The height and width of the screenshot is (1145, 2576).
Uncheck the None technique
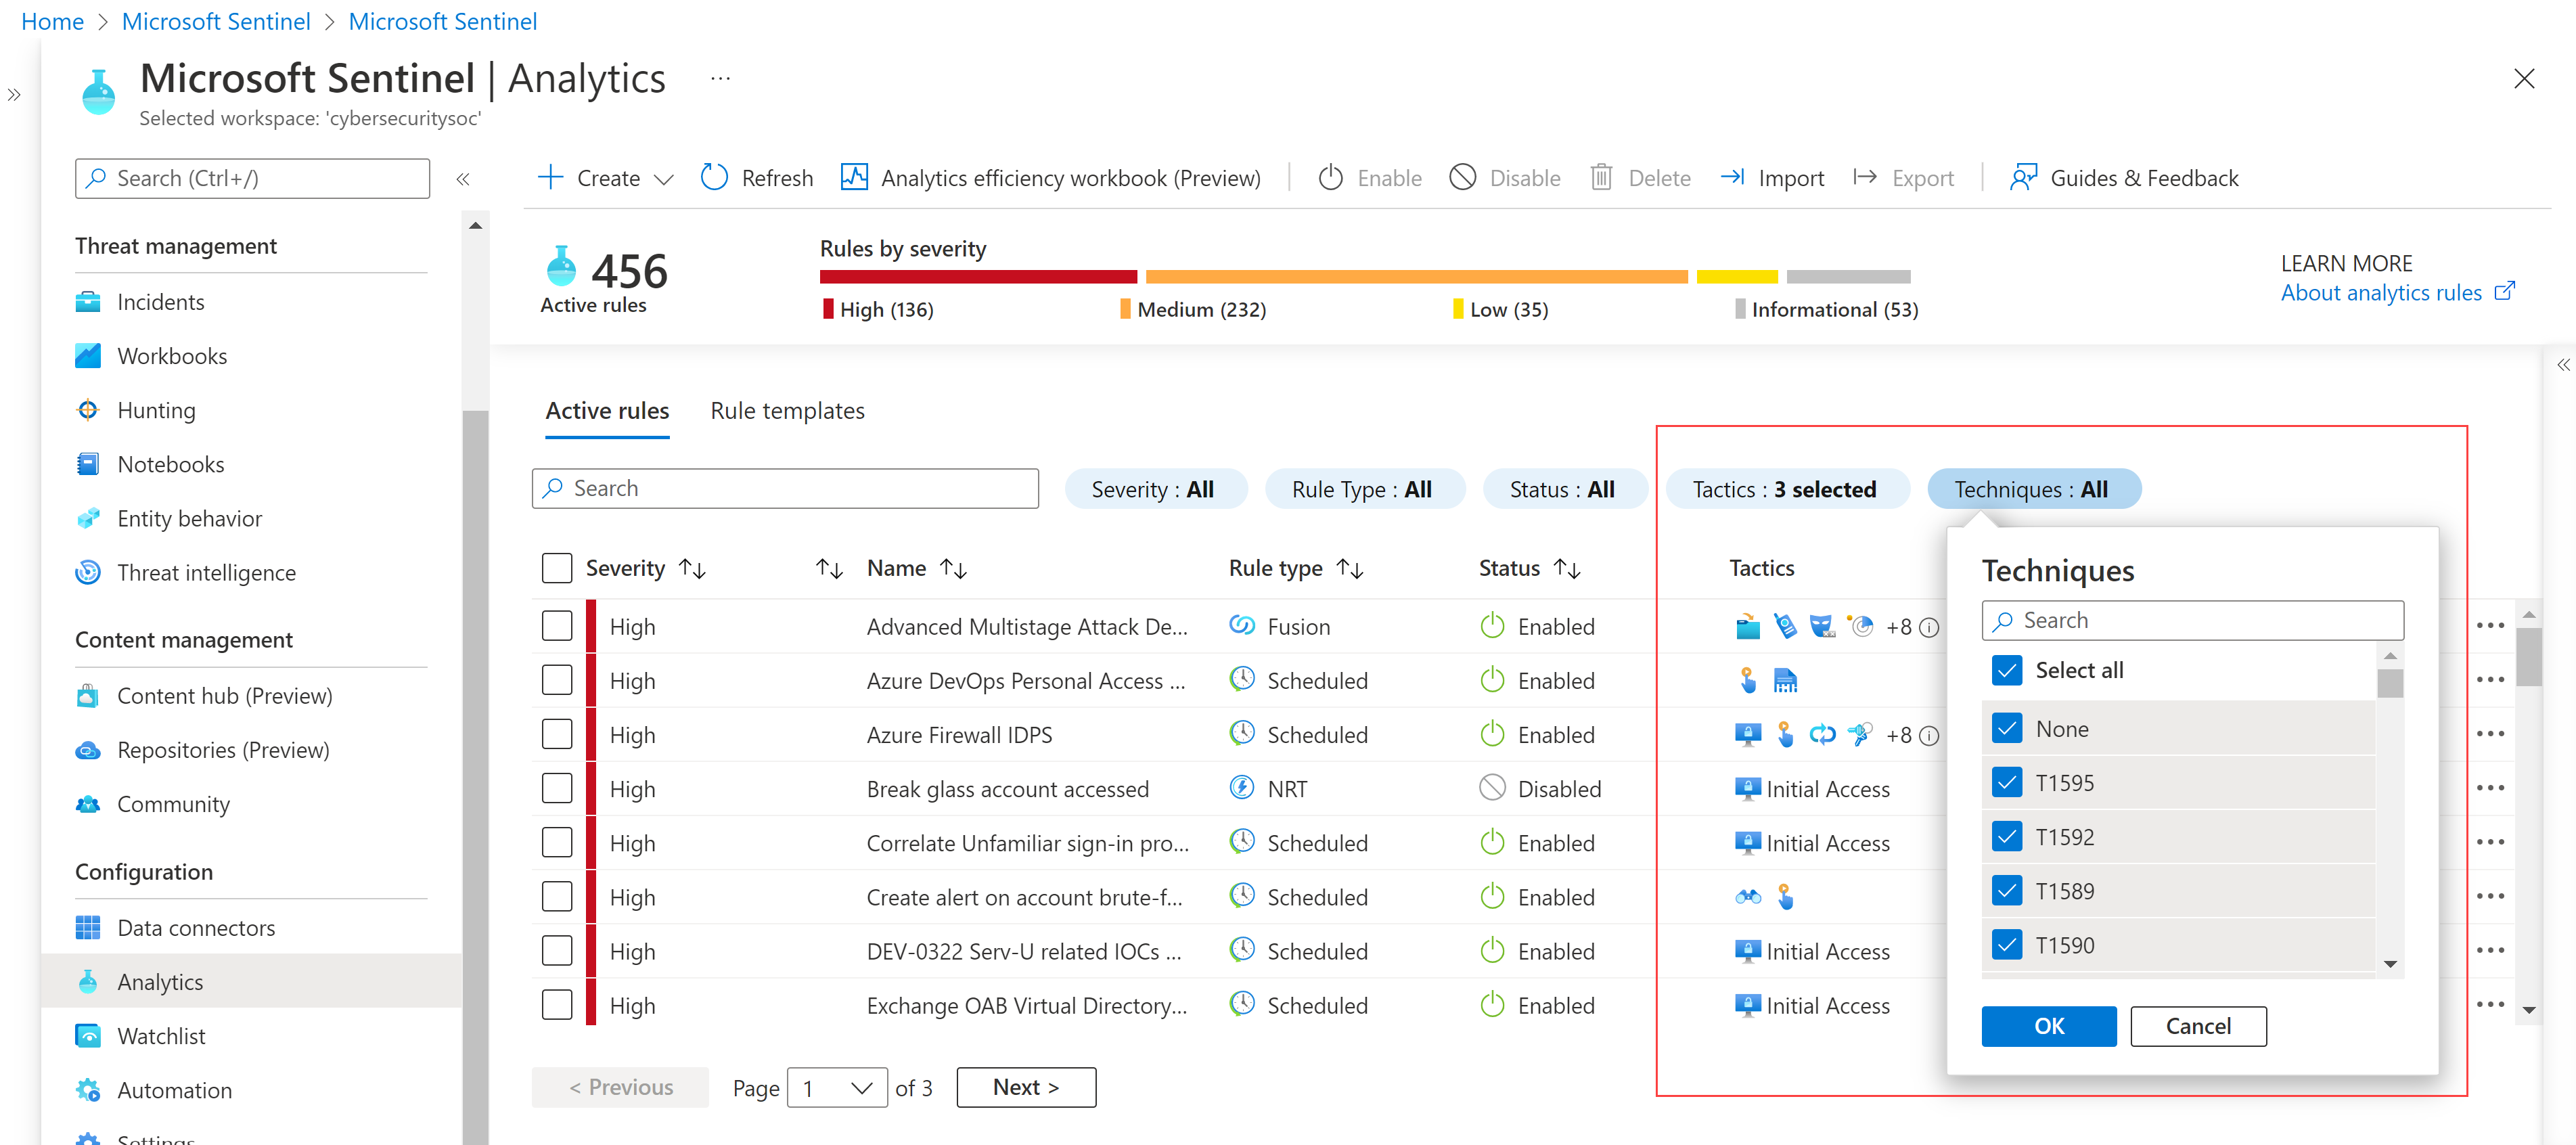click(x=2006, y=728)
